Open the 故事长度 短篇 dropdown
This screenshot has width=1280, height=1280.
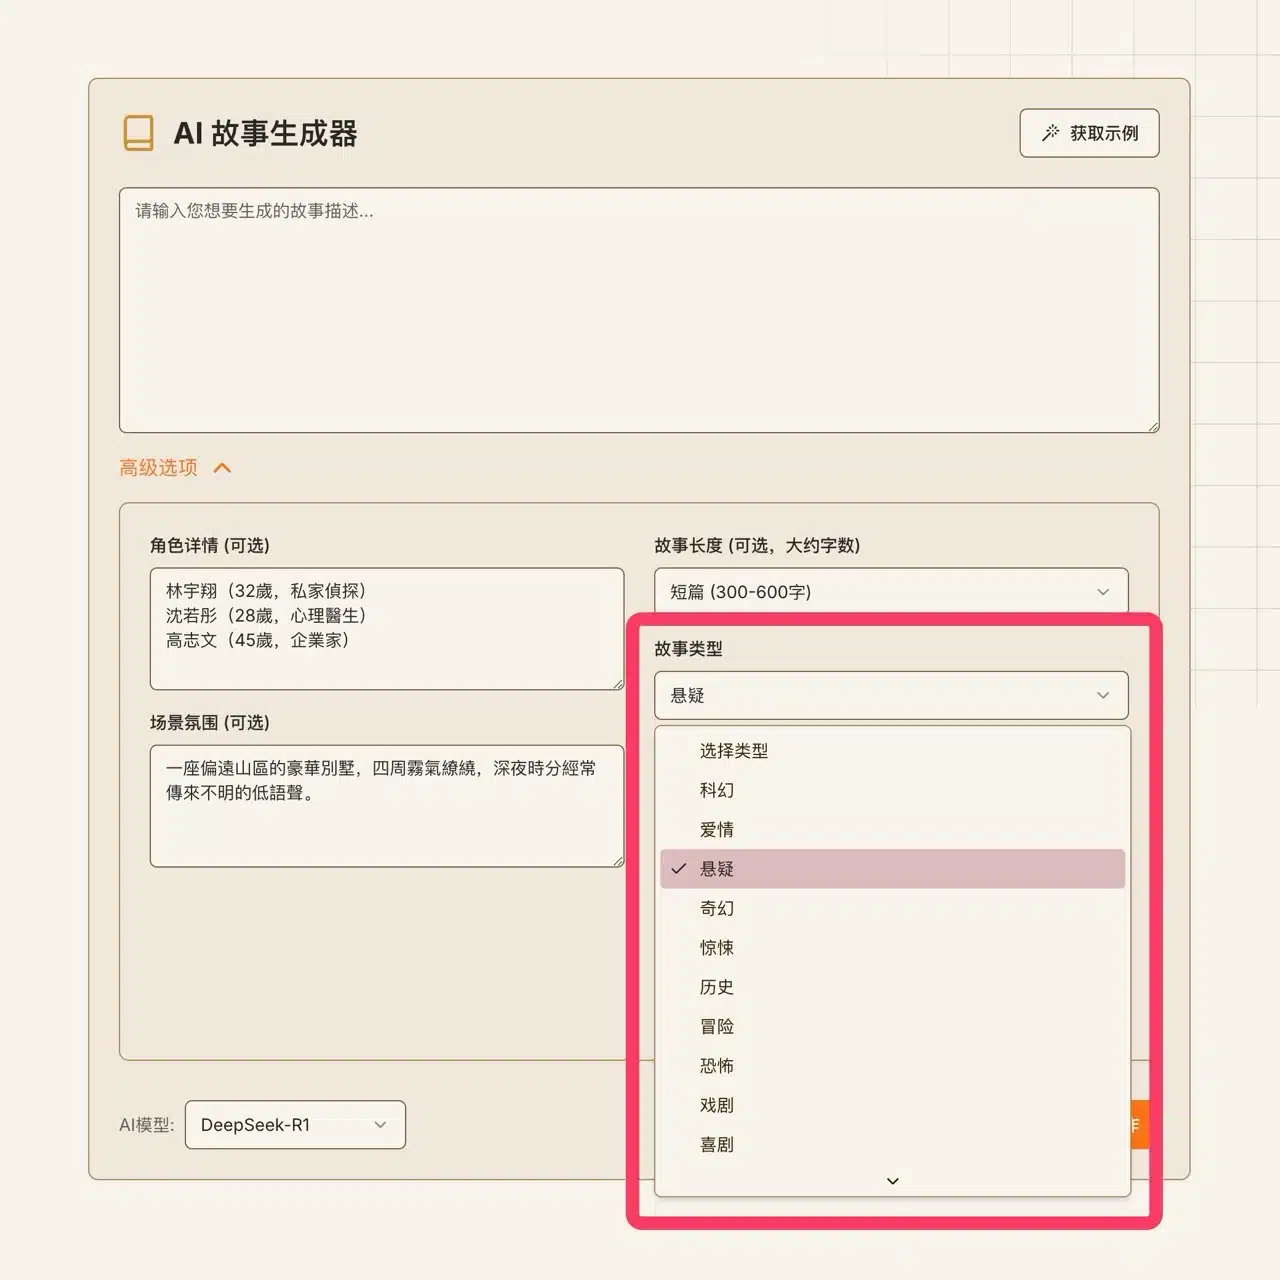point(890,591)
